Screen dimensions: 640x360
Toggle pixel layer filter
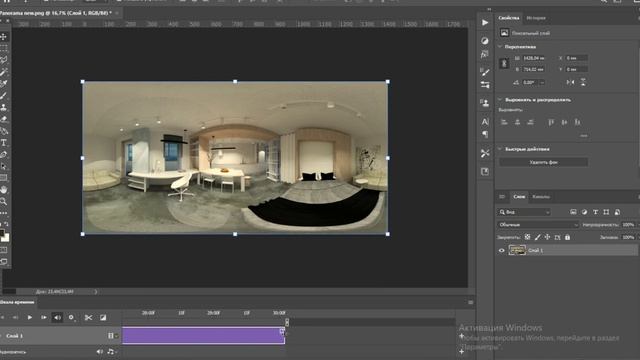pyautogui.click(x=573, y=212)
